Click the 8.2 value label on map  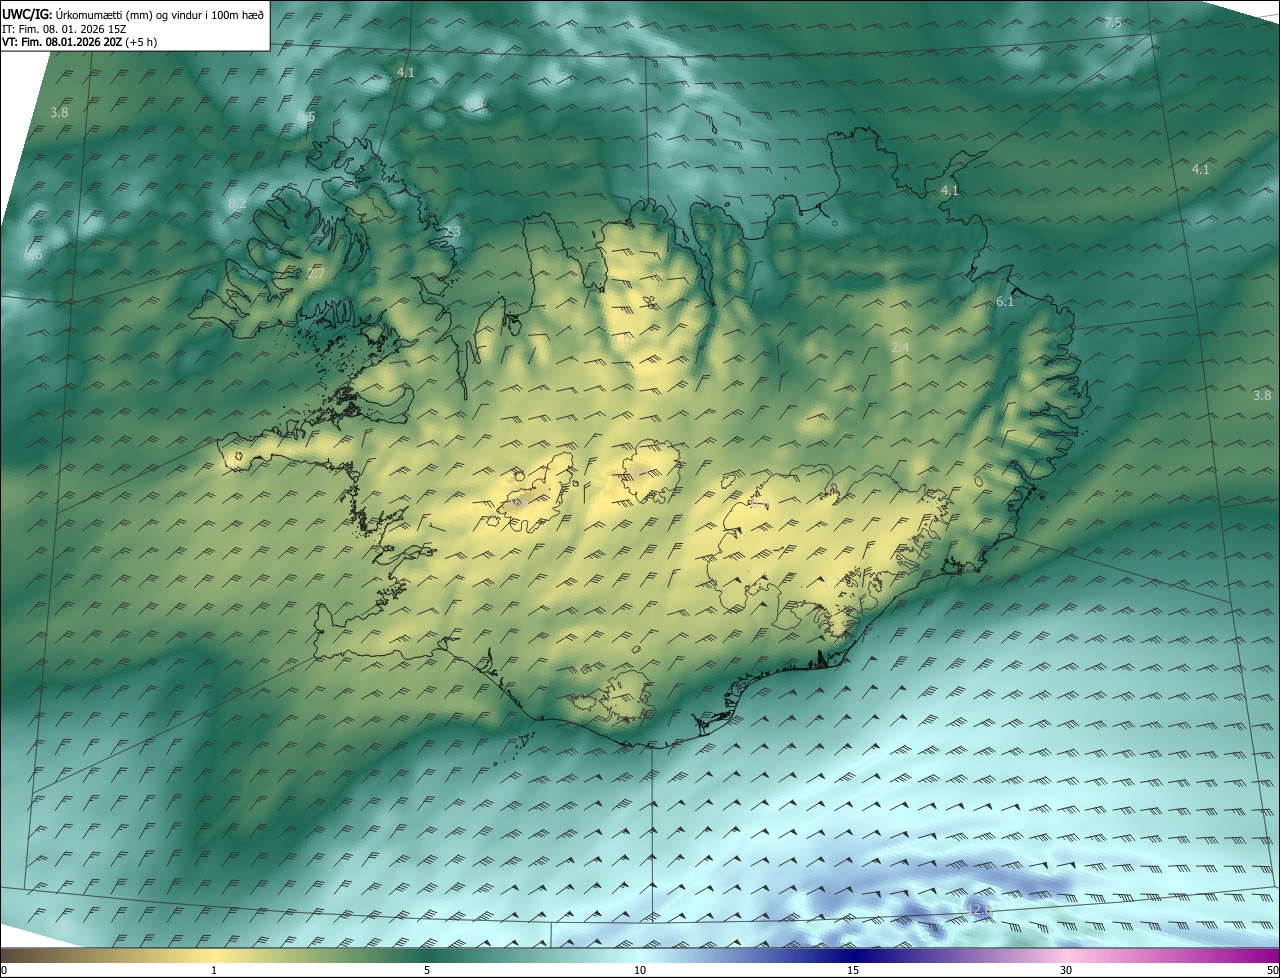(237, 204)
